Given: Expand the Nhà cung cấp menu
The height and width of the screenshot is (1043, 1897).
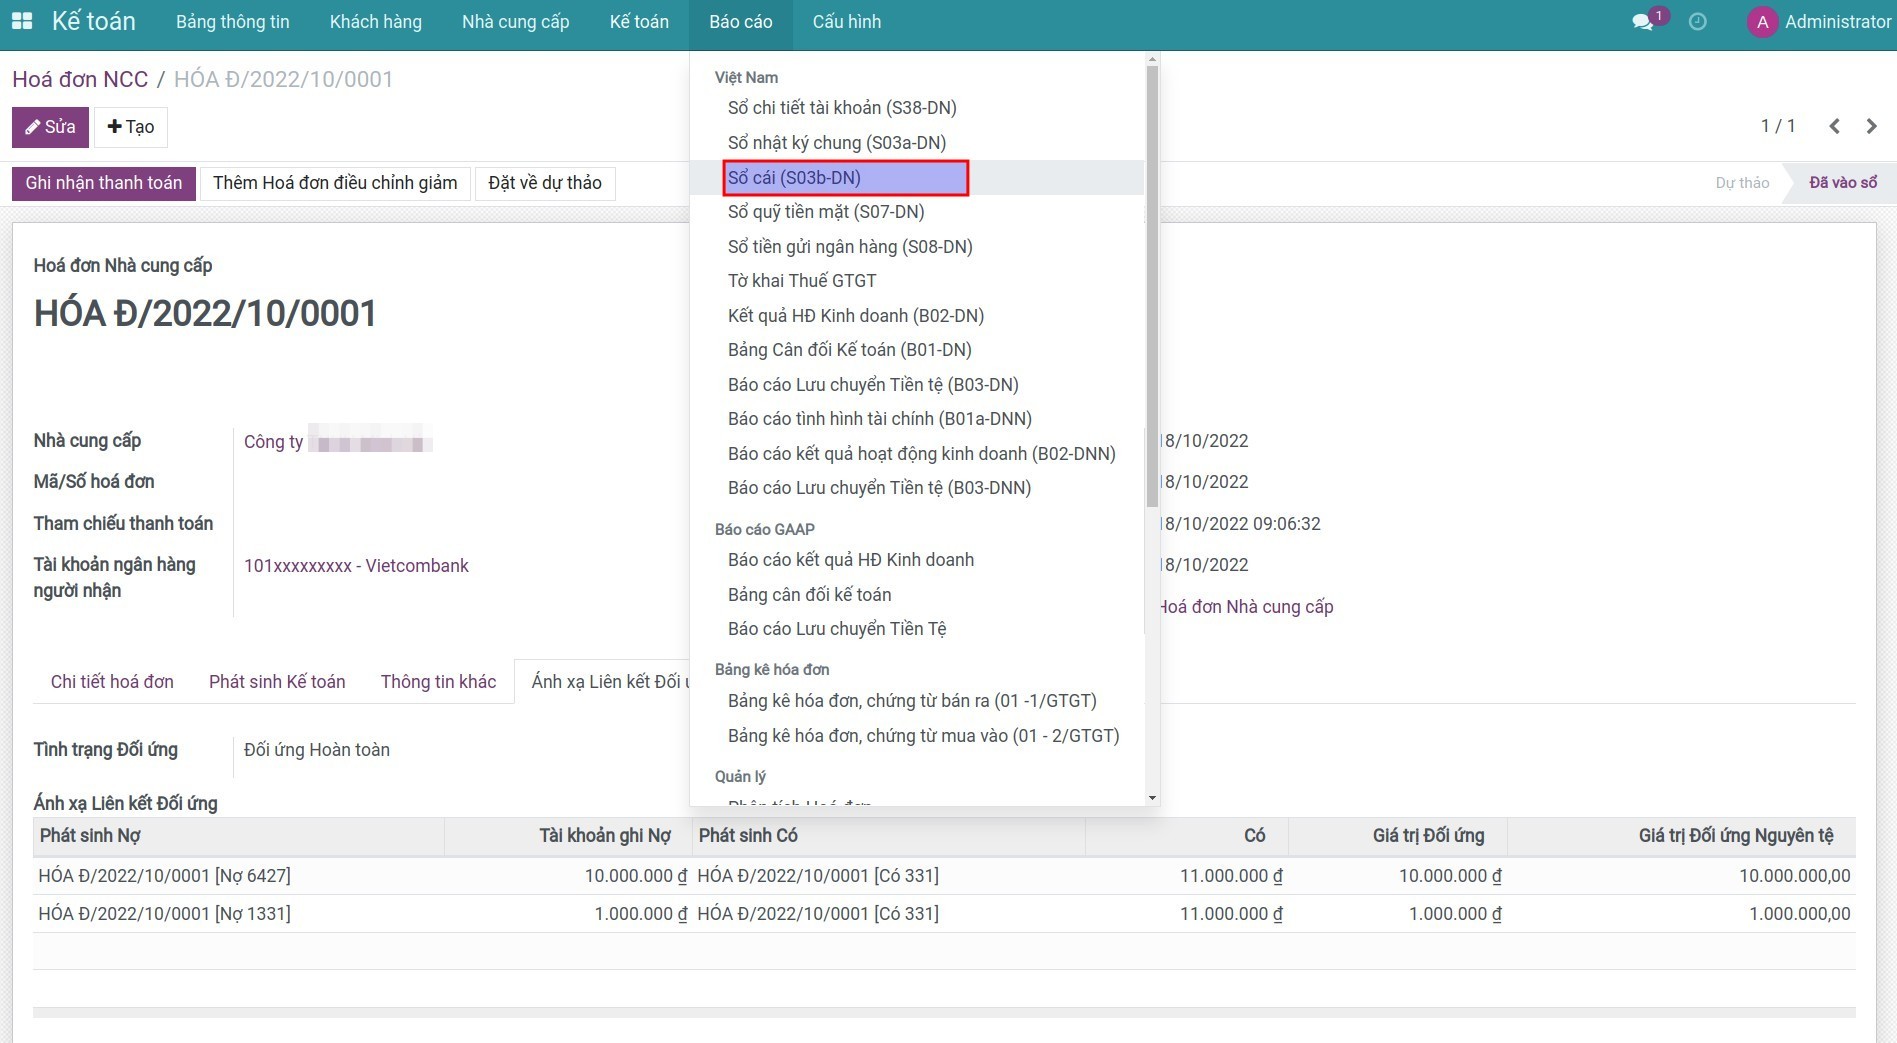Looking at the screenshot, I should (x=515, y=22).
